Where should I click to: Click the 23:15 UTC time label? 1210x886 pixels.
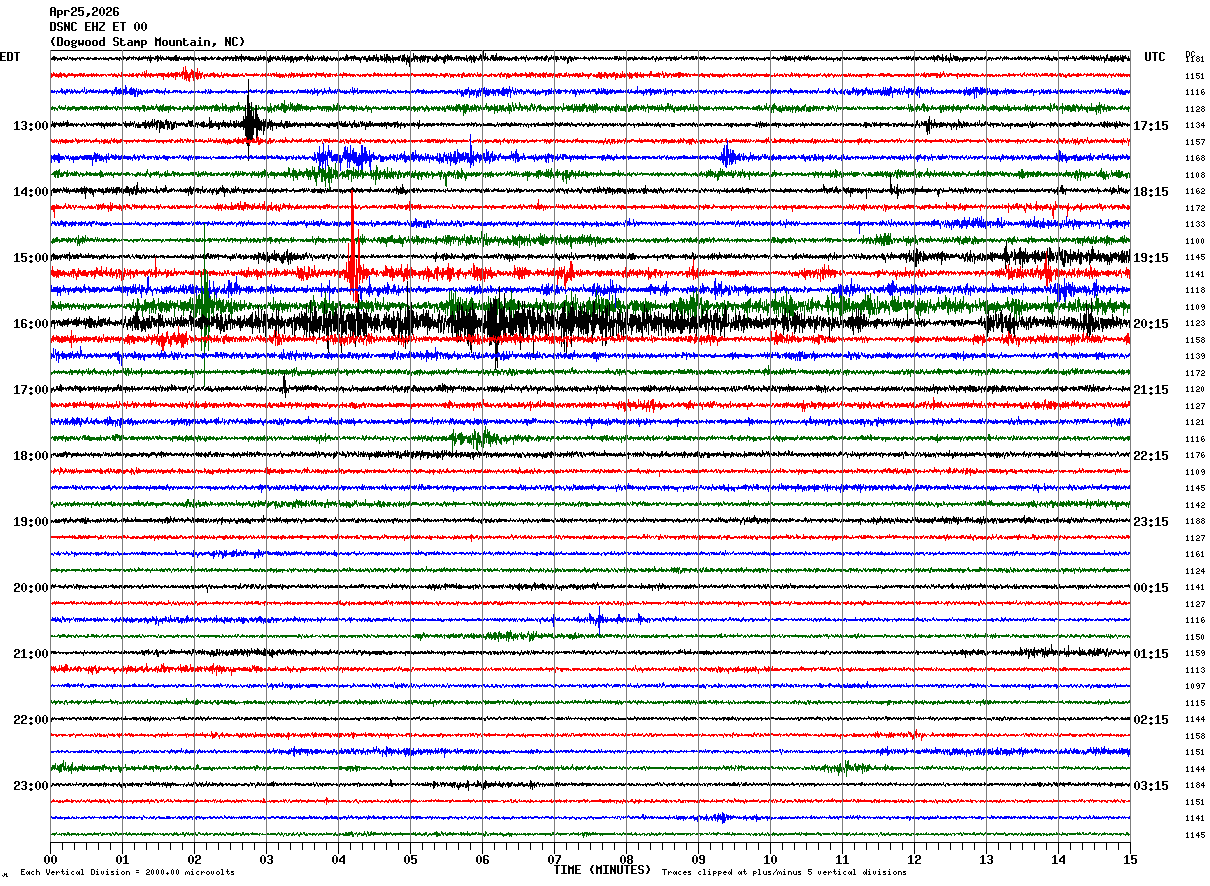coord(1151,522)
